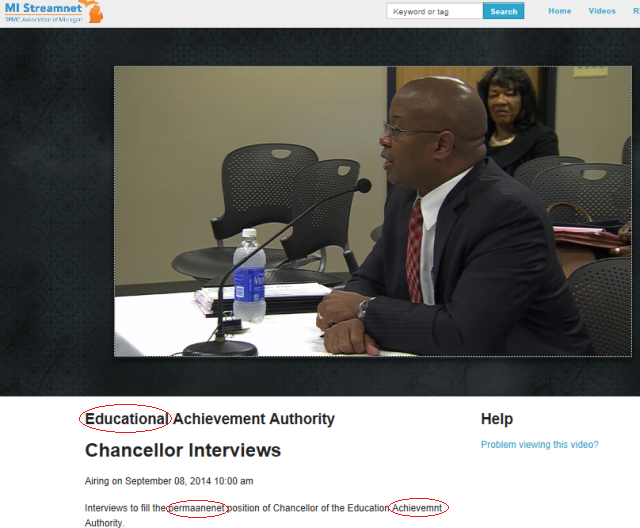Go to the Videos navigation item
640x528 pixels.
click(602, 11)
